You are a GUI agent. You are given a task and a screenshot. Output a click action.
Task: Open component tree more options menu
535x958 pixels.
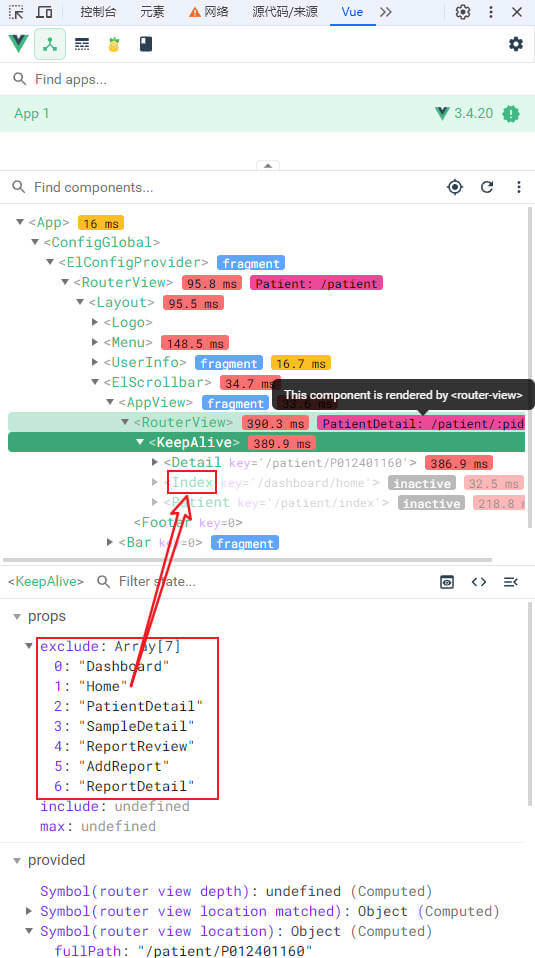pos(519,187)
